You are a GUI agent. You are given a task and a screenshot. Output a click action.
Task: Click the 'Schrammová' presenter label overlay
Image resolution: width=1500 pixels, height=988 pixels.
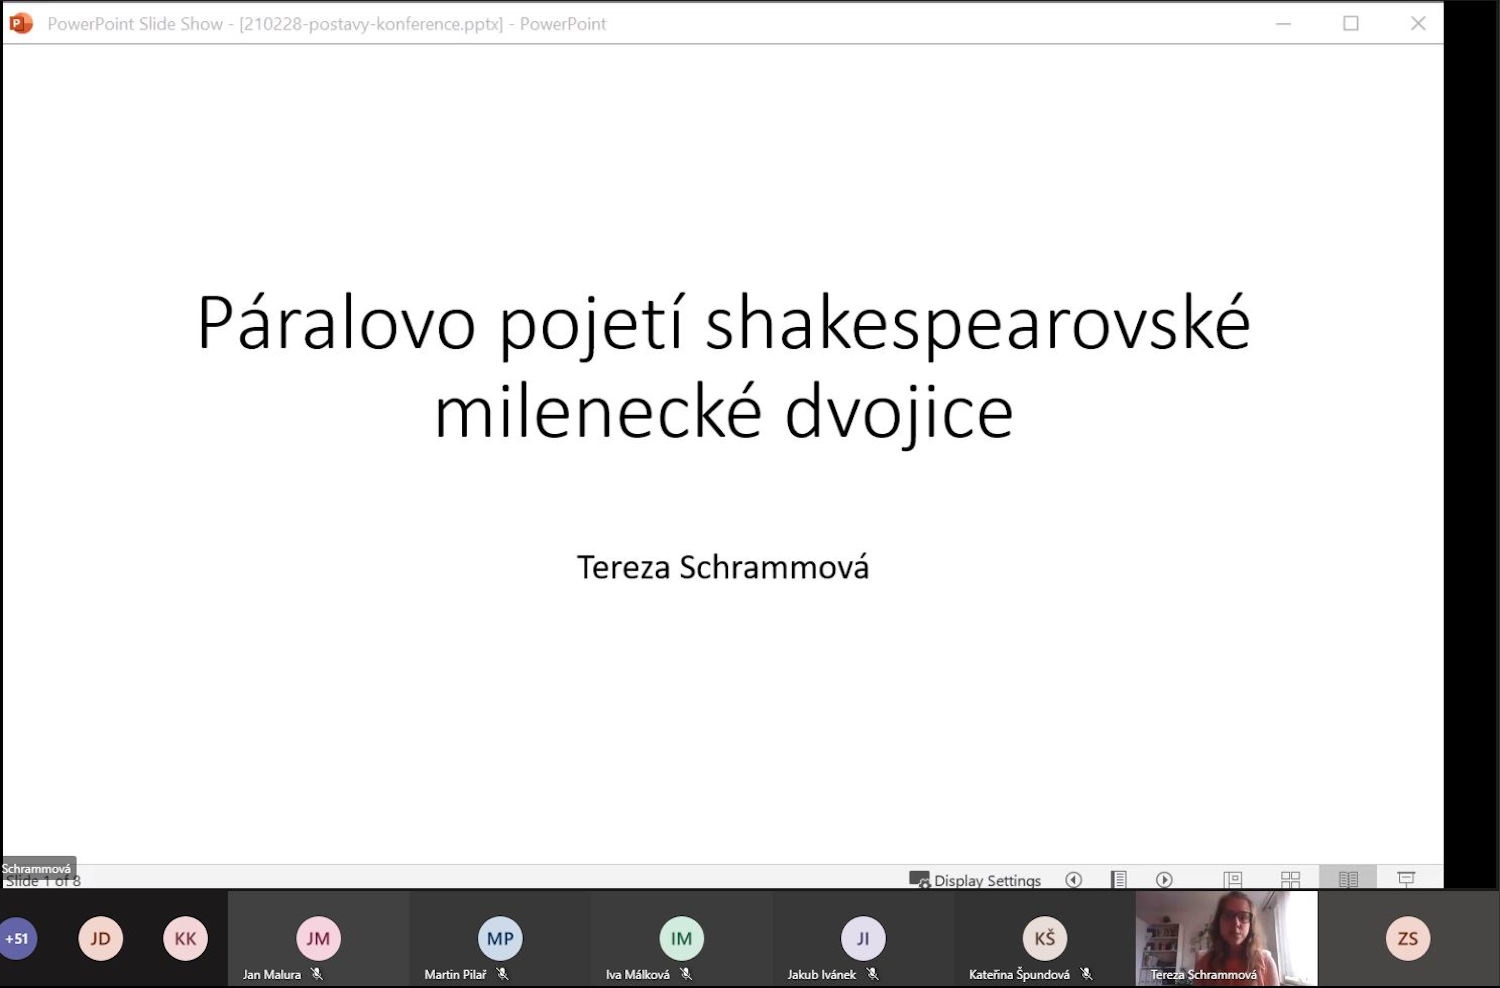(x=37, y=868)
